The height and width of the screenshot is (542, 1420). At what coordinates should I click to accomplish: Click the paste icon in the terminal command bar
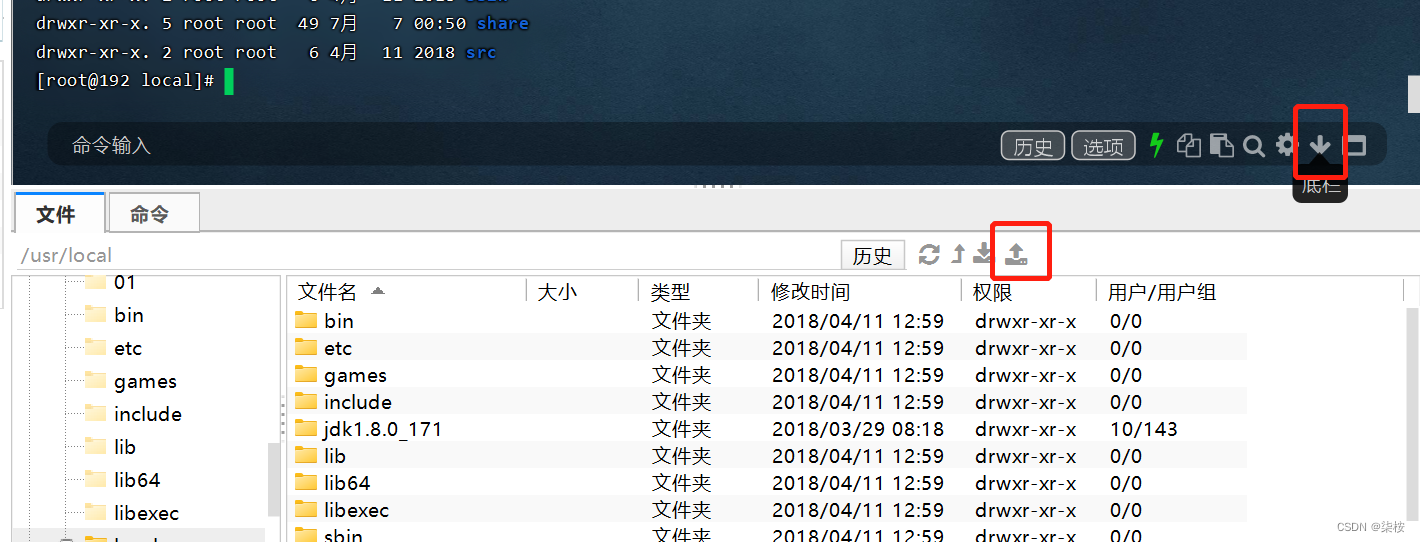click(x=1222, y=146)
